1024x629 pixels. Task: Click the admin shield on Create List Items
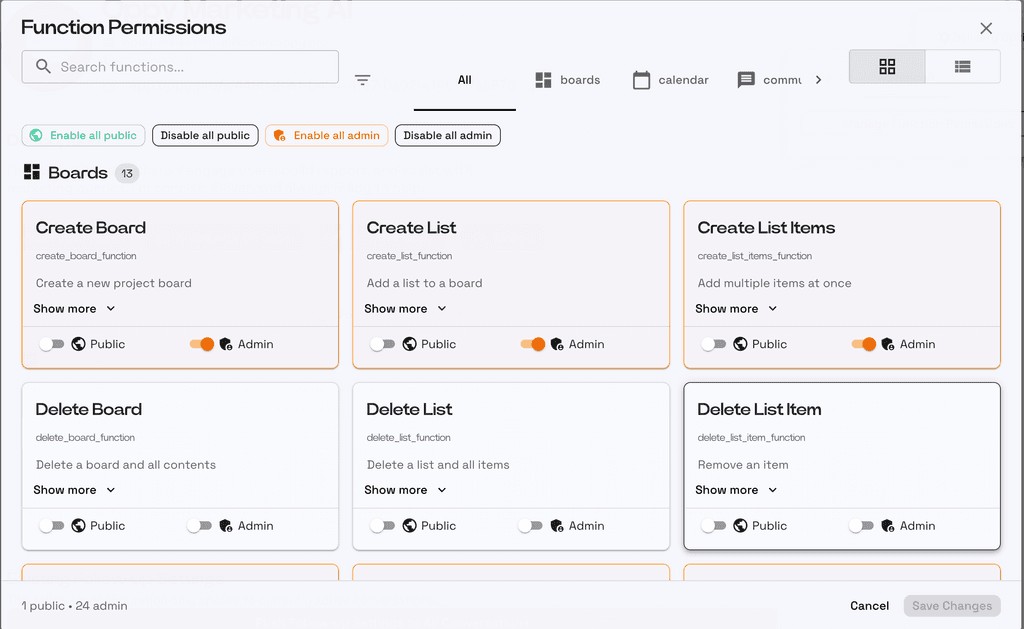888,344
